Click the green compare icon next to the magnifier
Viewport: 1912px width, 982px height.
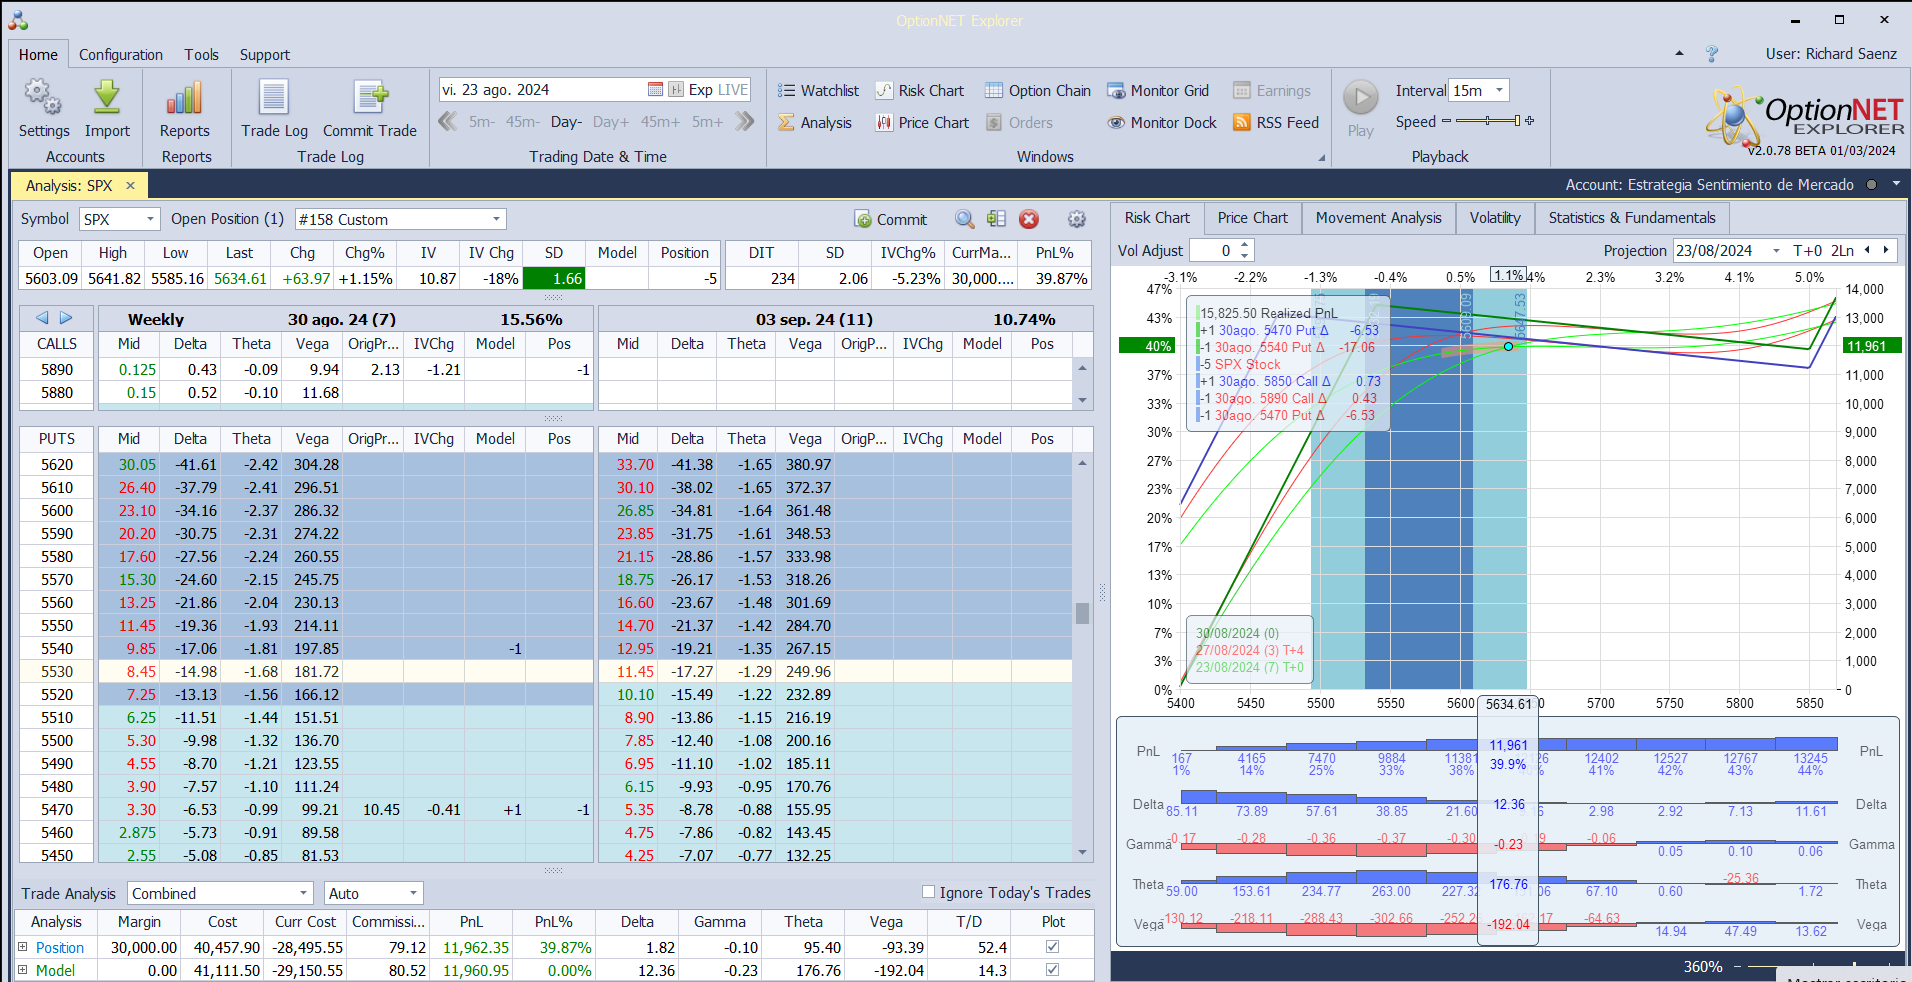(996, 219)
